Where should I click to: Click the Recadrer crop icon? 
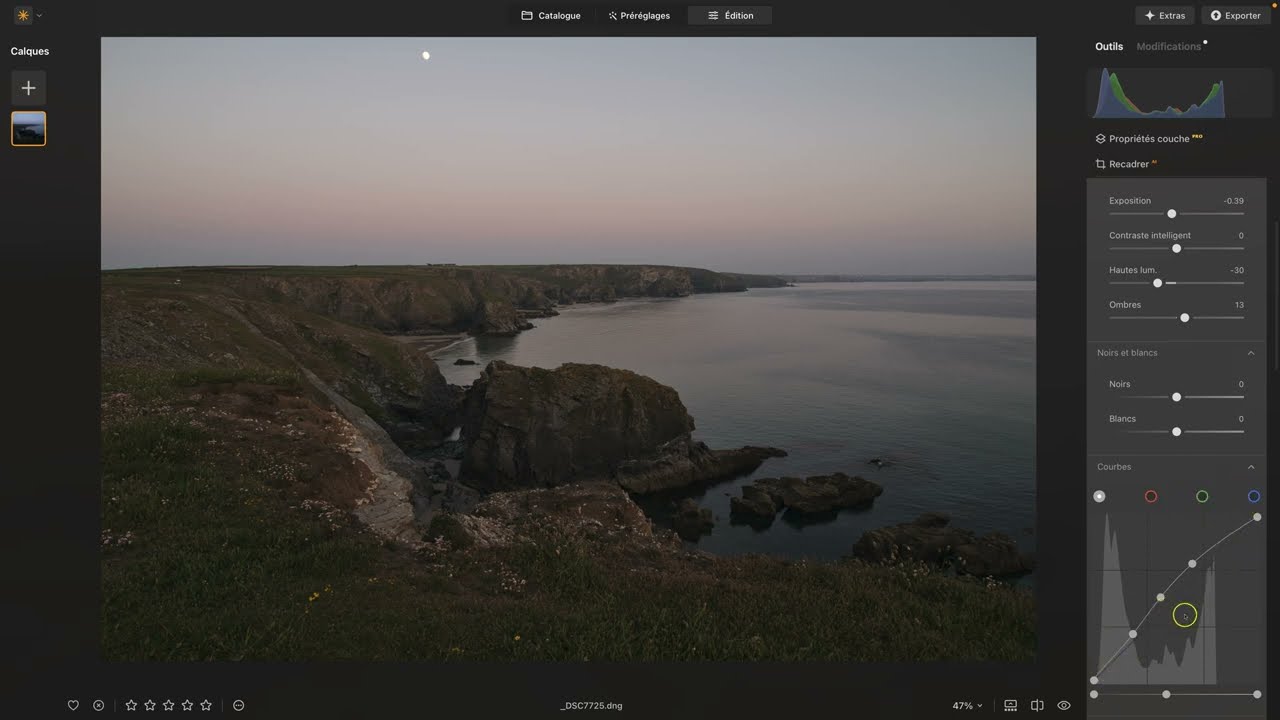pos(1100,164)
